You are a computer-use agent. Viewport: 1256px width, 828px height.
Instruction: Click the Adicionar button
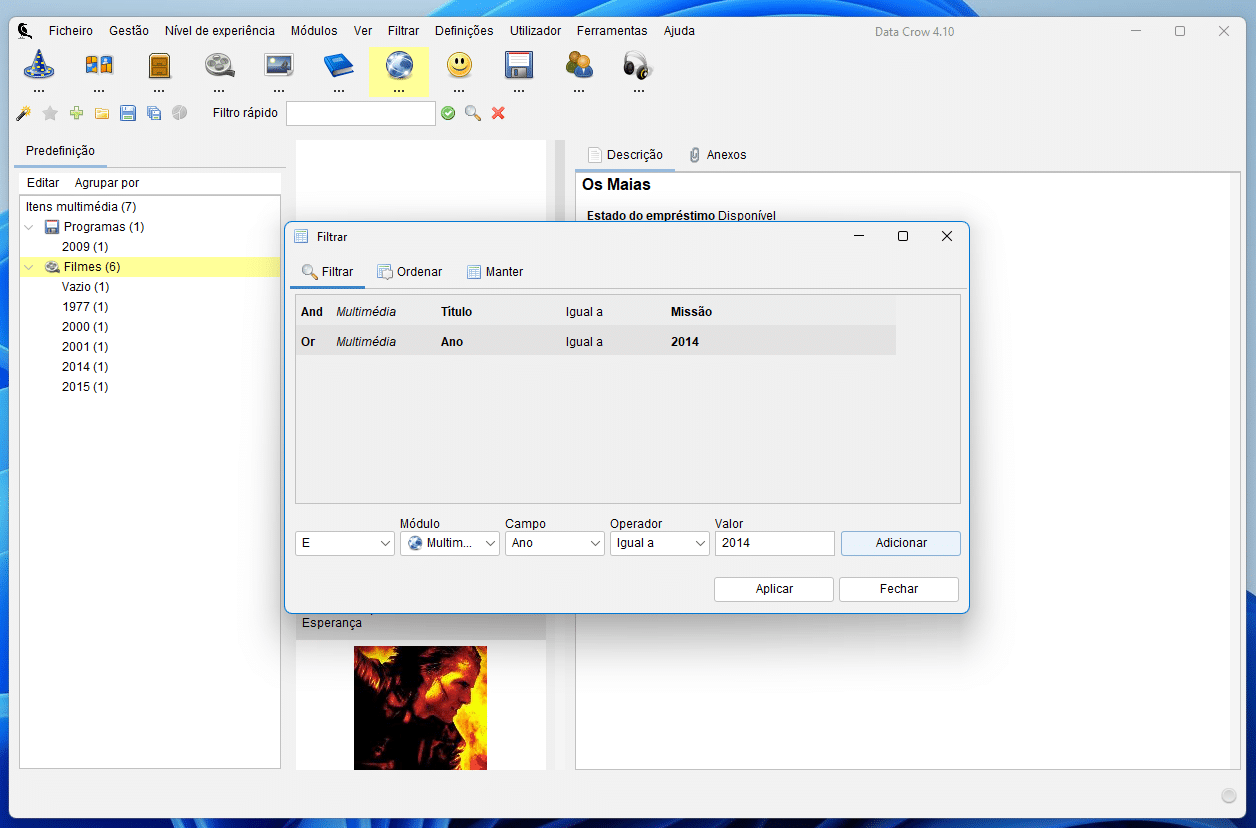click(x=900, y=543)
